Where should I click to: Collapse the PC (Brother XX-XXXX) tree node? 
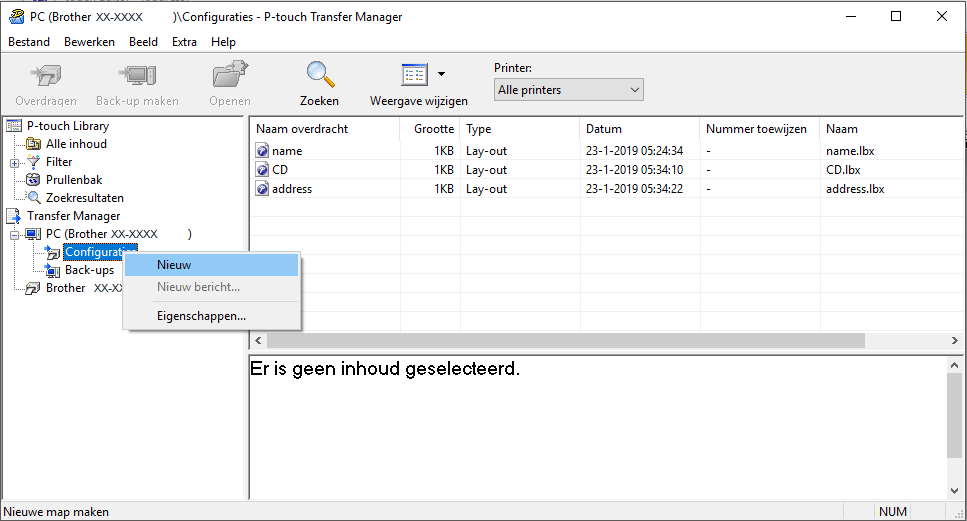pyautogui.click(x=14, y=235)
